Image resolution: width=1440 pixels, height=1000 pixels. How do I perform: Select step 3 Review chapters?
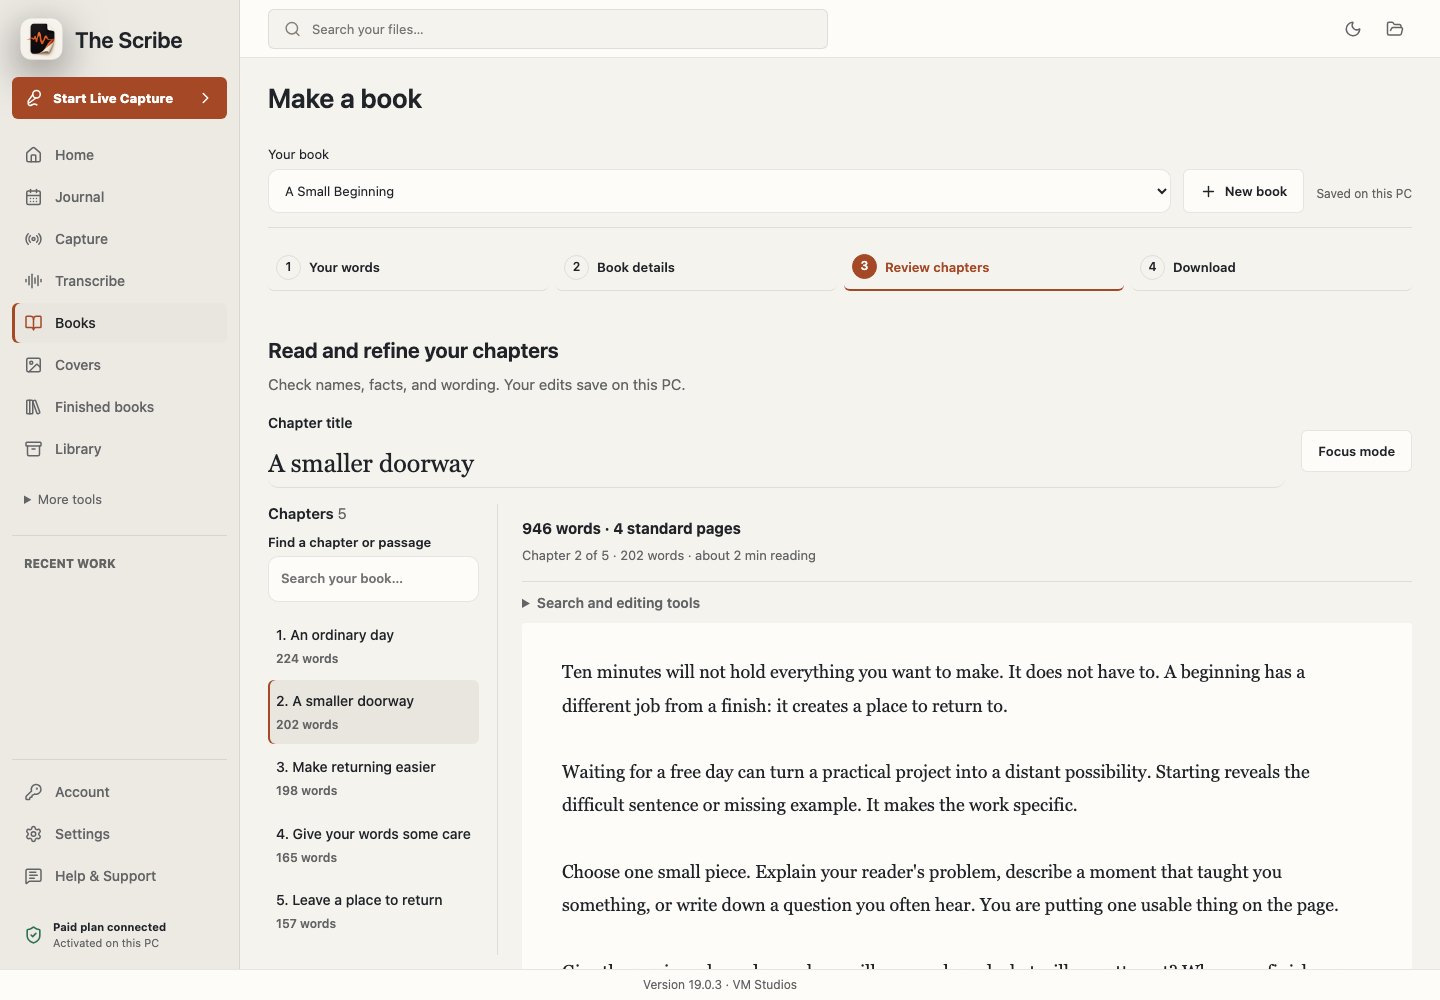984,267
